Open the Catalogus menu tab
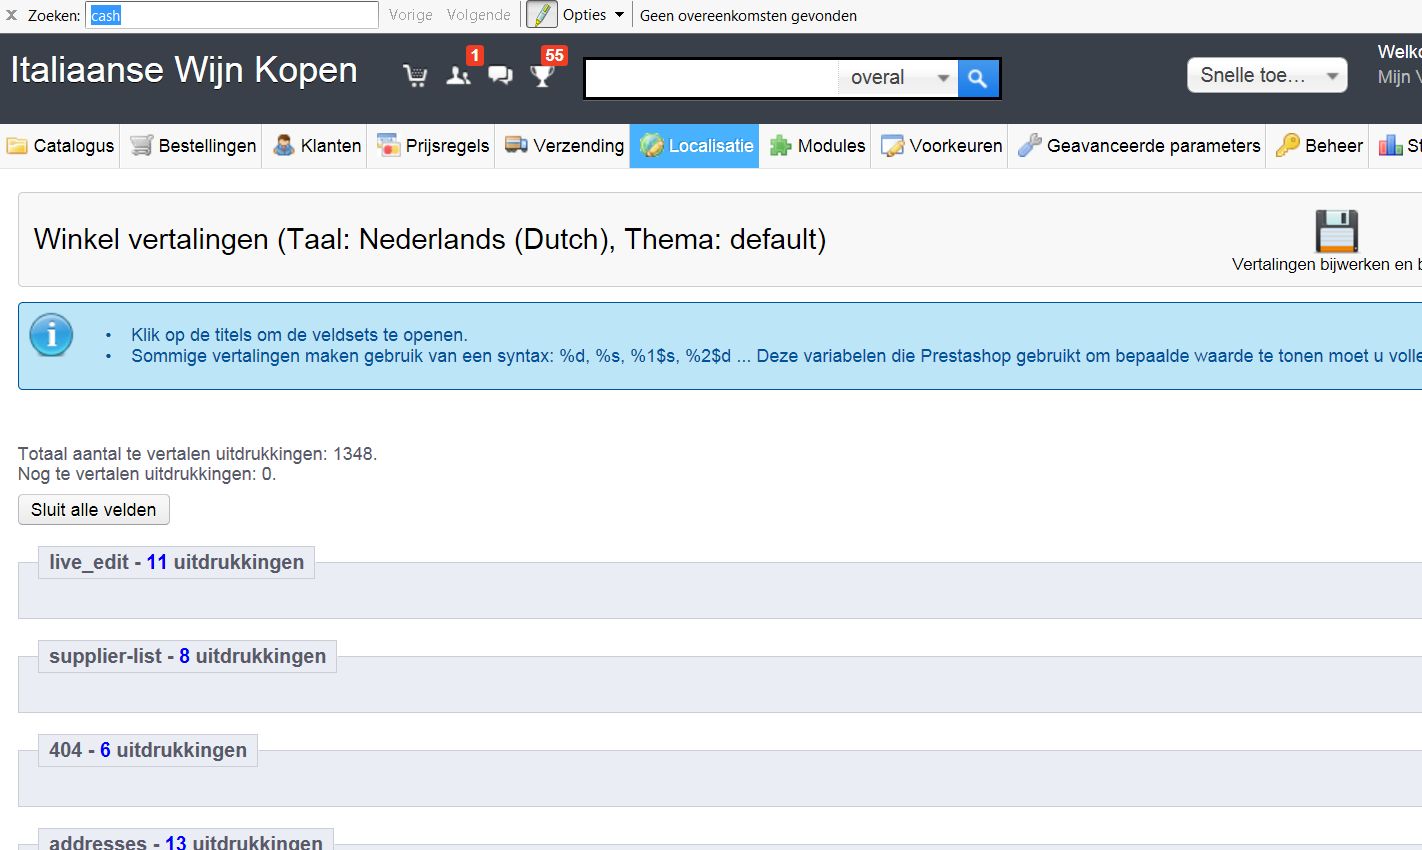1422x850 pixels. tap(60, 146)
